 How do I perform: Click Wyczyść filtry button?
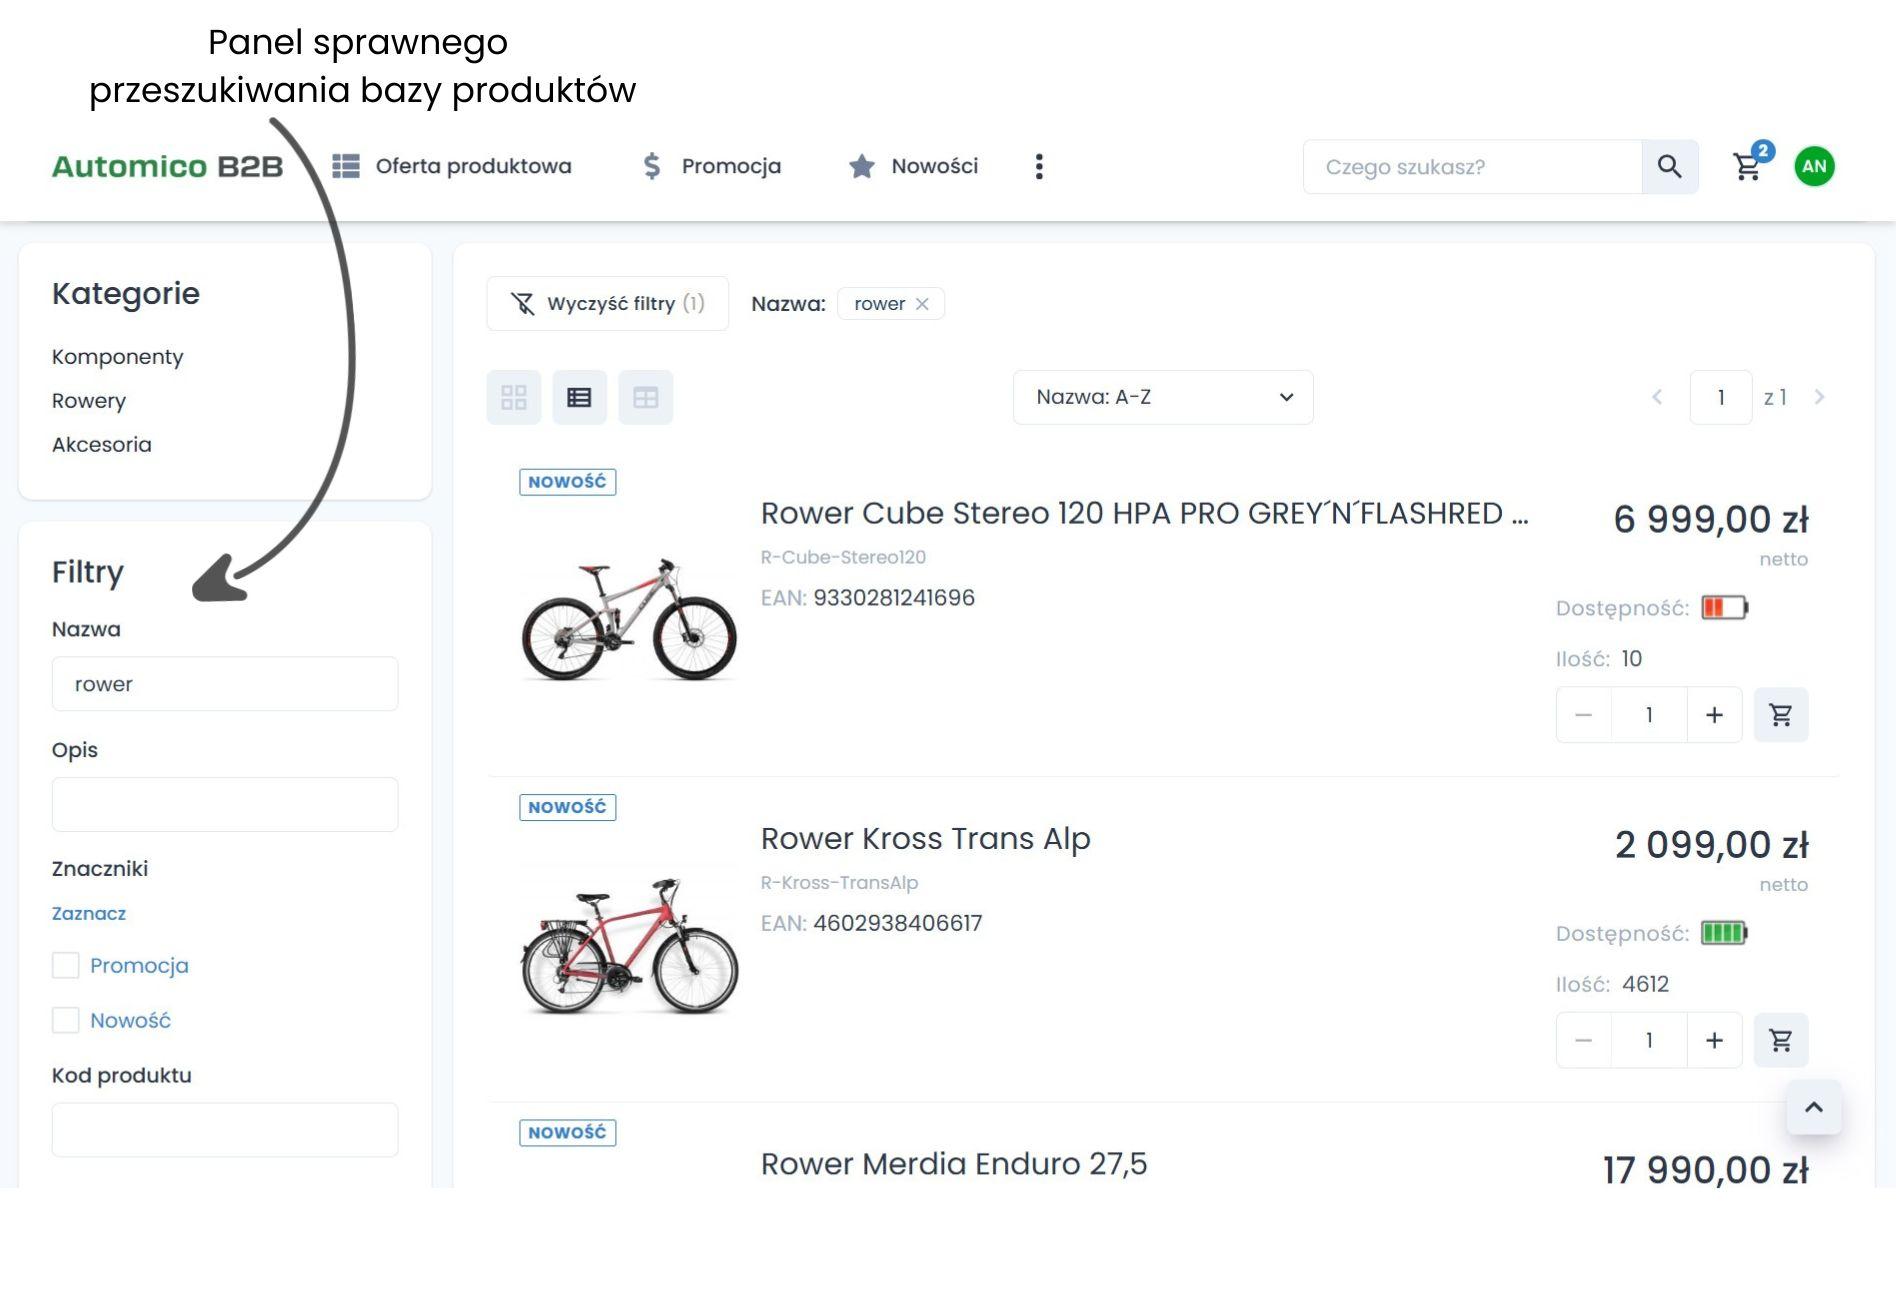(607, 304)
